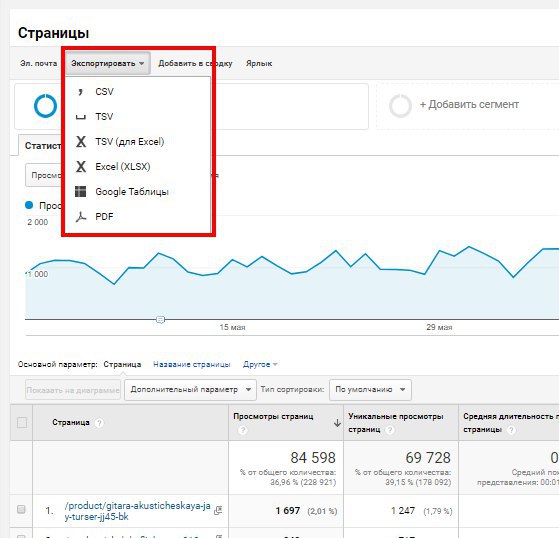The image size is (559, 538).
Task: Click the grey add-segment circle icon
Action: (400, 106)
